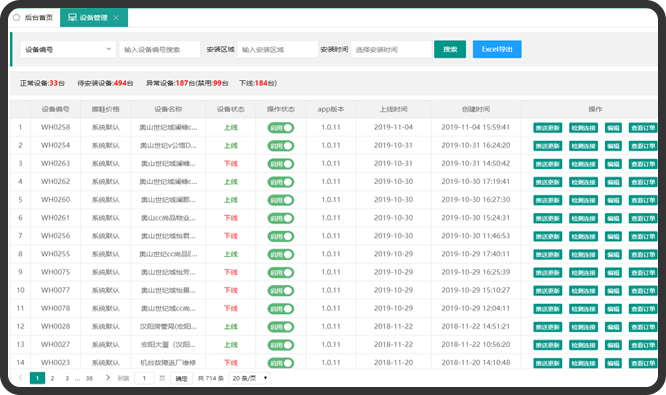The width and height of the screenshot is (666, 395).
Task: Click the 设备编号 column header
Action: point(56,109)
